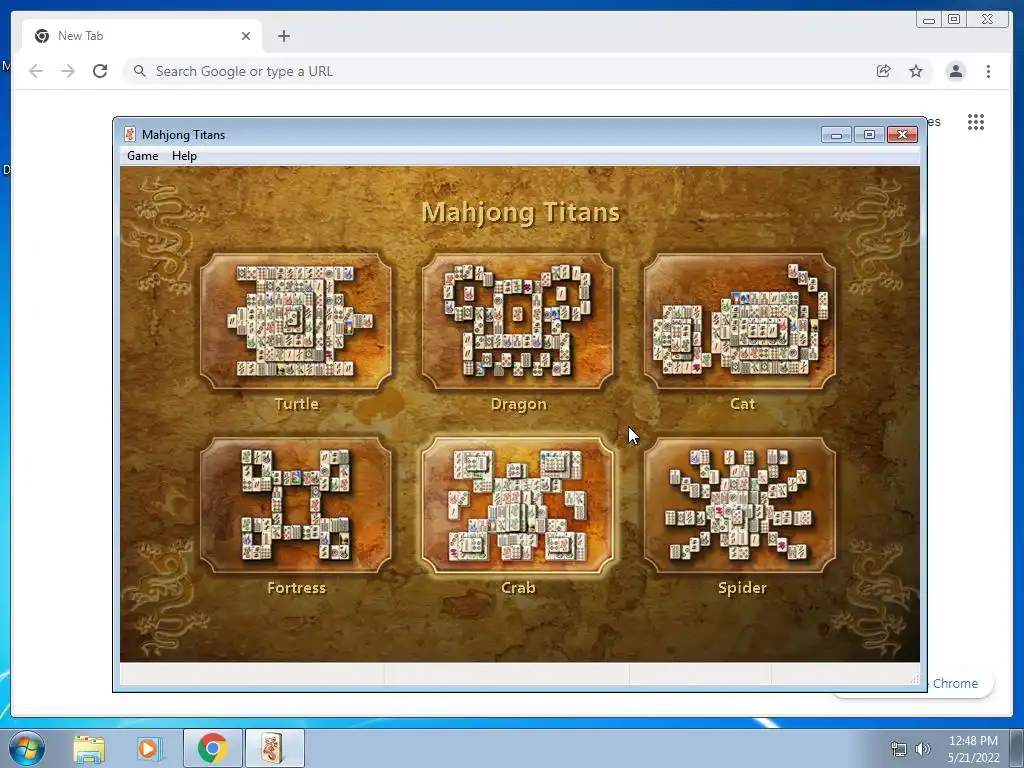Image resolution: width=1024 pixels, height=768 pixels.
Task: Choose the Crab layout thumbnail
Action: (x=518, y=505)
